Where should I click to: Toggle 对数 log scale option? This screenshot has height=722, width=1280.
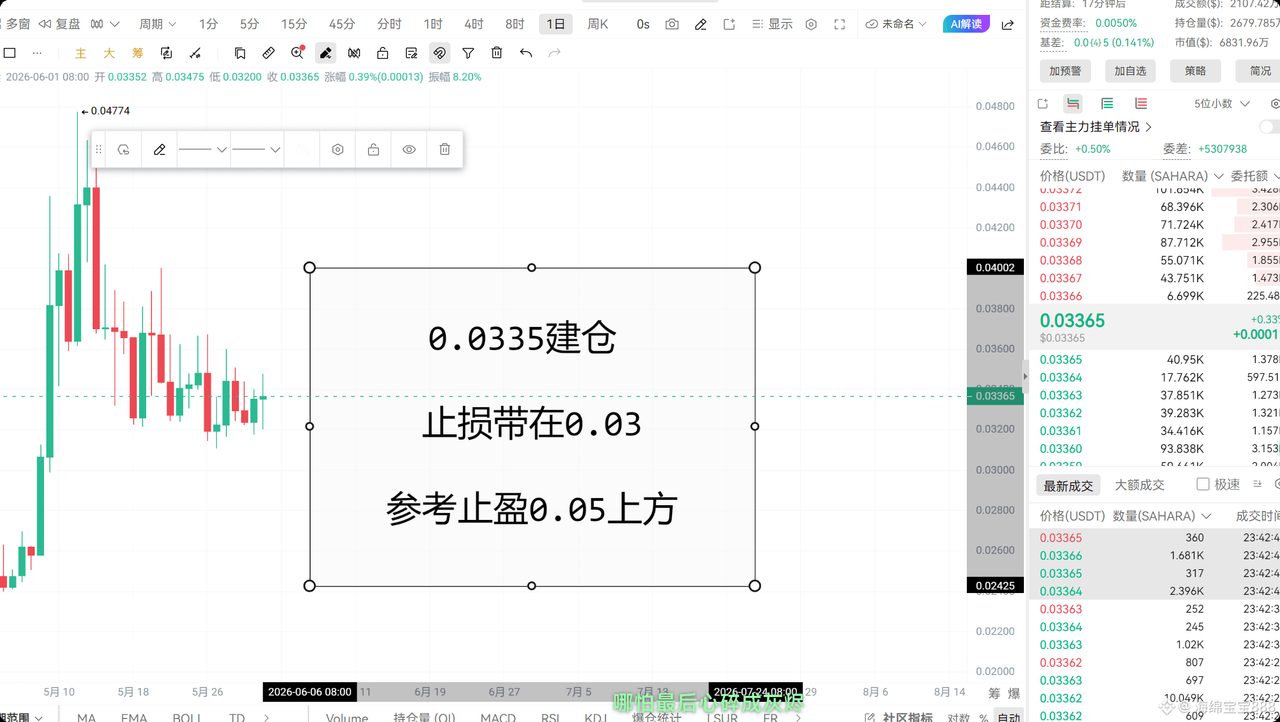[x=958, y=717]
